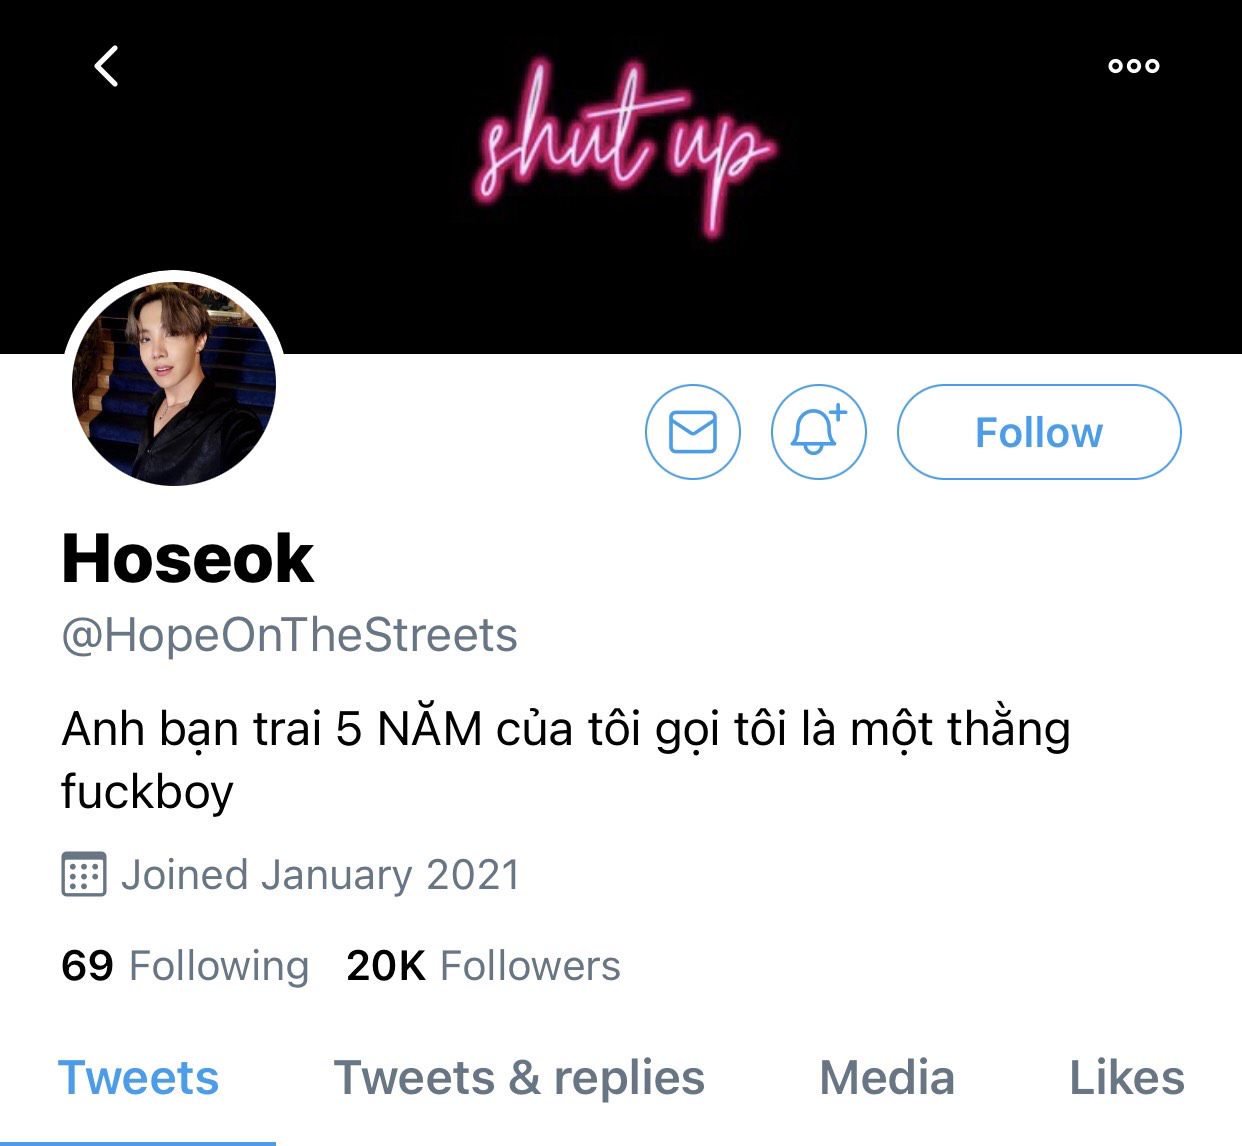Open the three-dot more options menu
The image size is (1242, 1146).
pyautogui.click(x=1133, y=66)
